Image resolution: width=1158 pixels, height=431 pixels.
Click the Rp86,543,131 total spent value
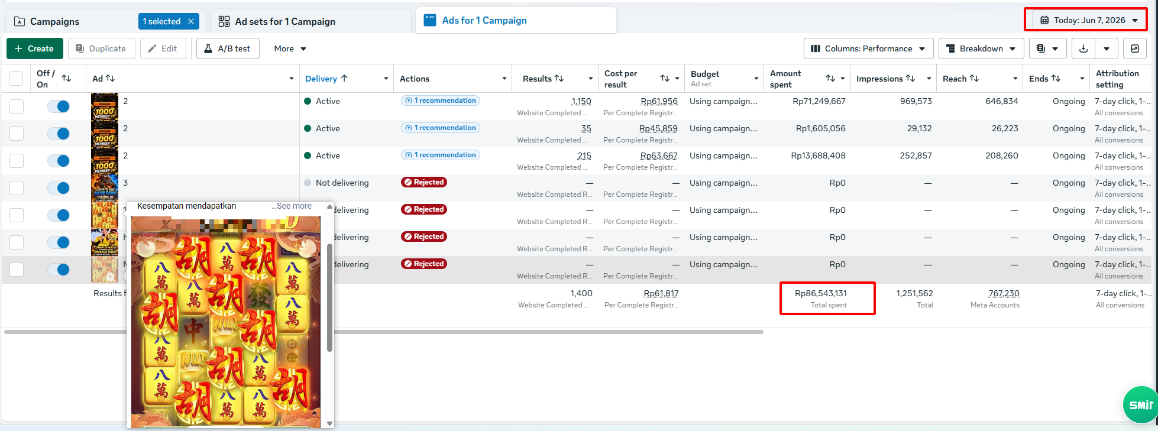[820, 293]
